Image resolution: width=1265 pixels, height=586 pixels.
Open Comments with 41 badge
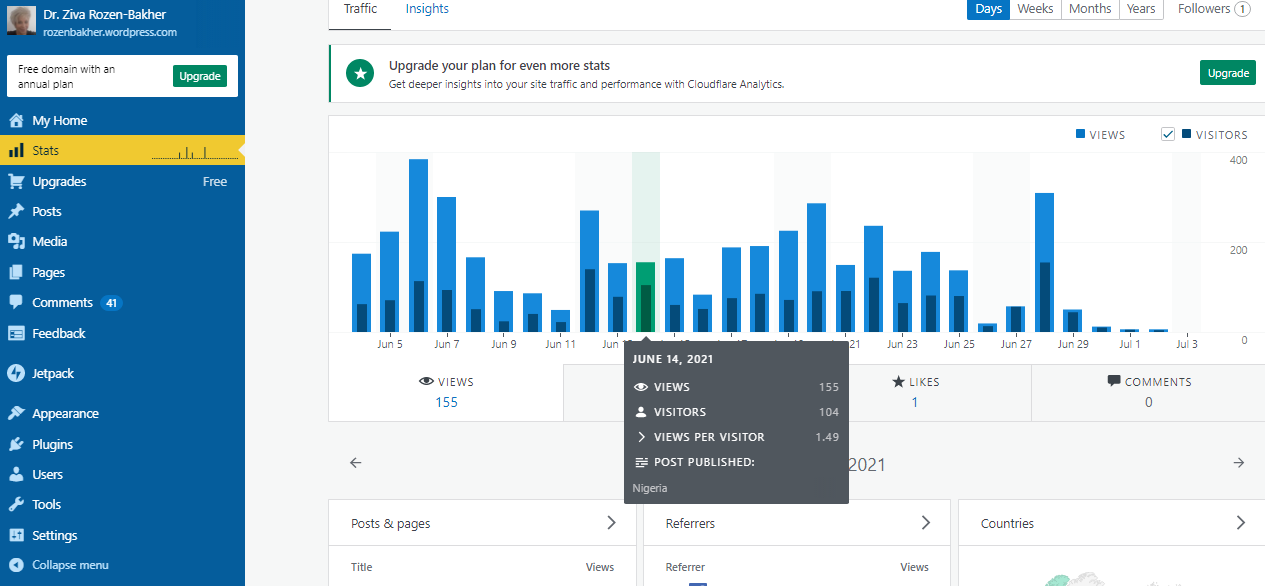[122, 302]
